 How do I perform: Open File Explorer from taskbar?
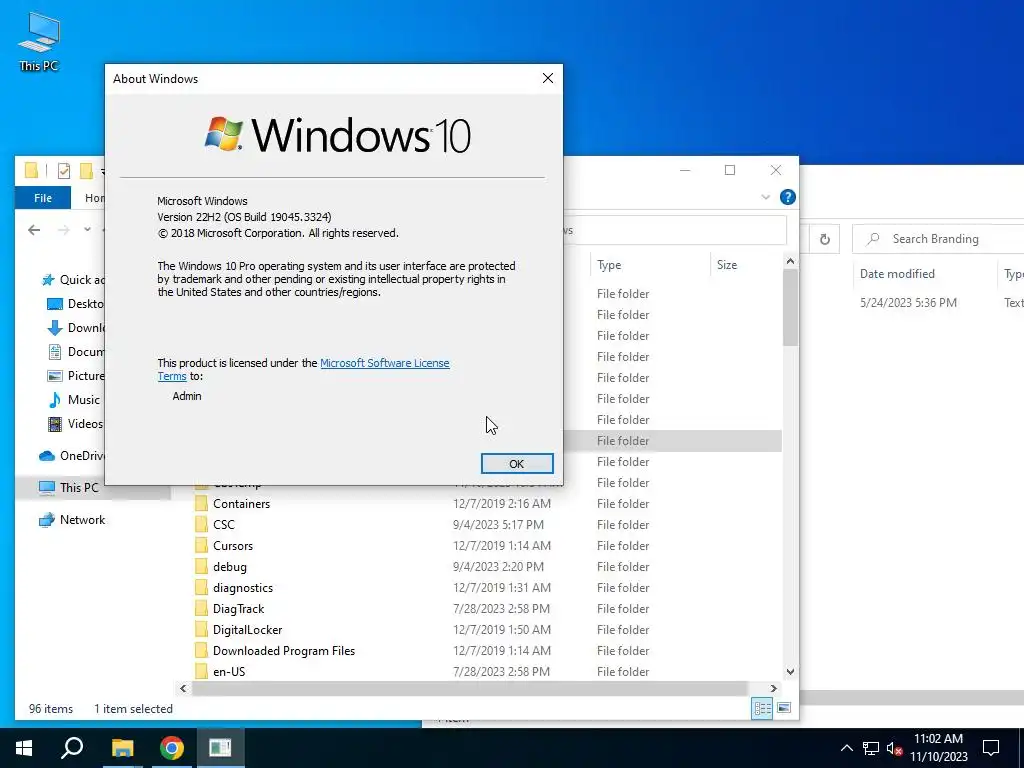pyautogui.click(x=122, y=748)
